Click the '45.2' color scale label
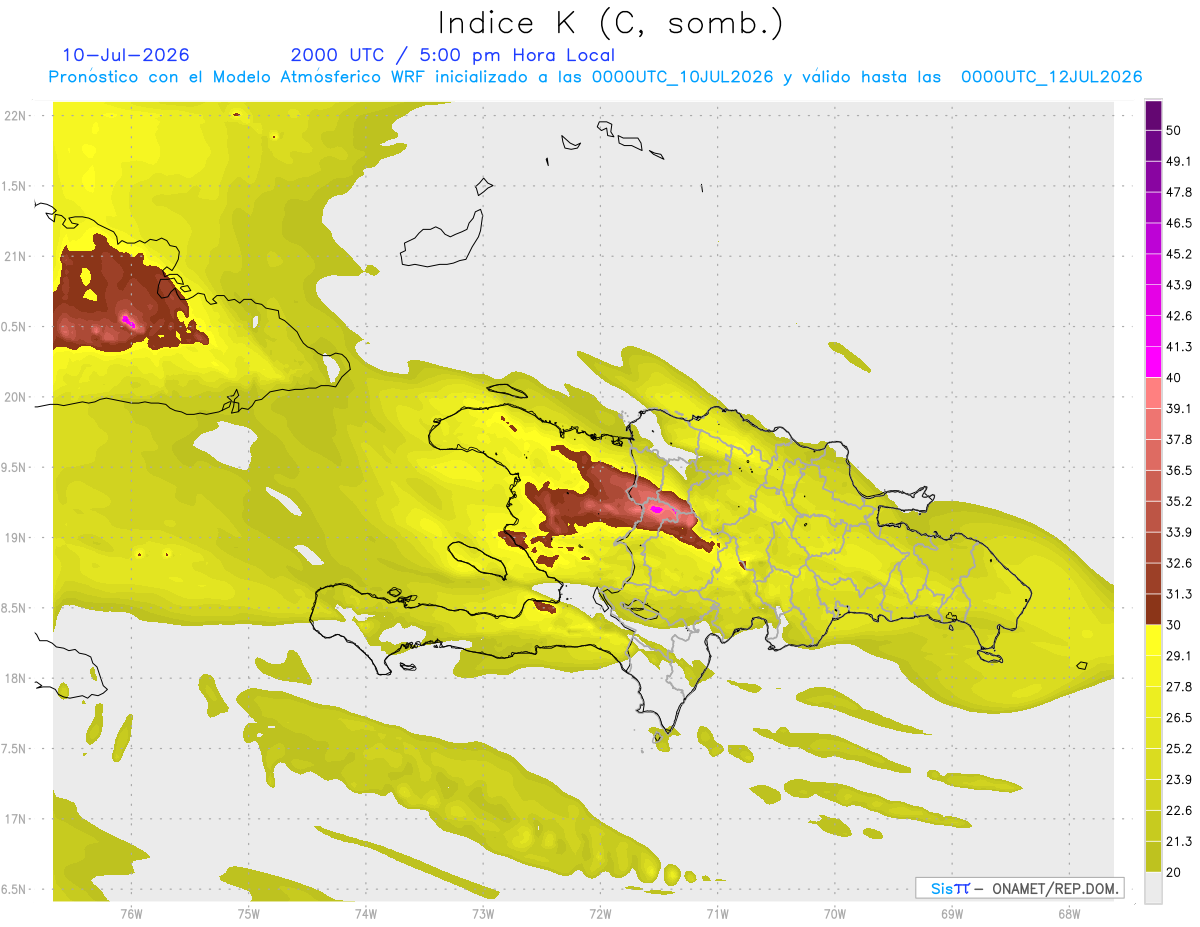Screen dimensions: 1200x927 (x=1180, y=254)
